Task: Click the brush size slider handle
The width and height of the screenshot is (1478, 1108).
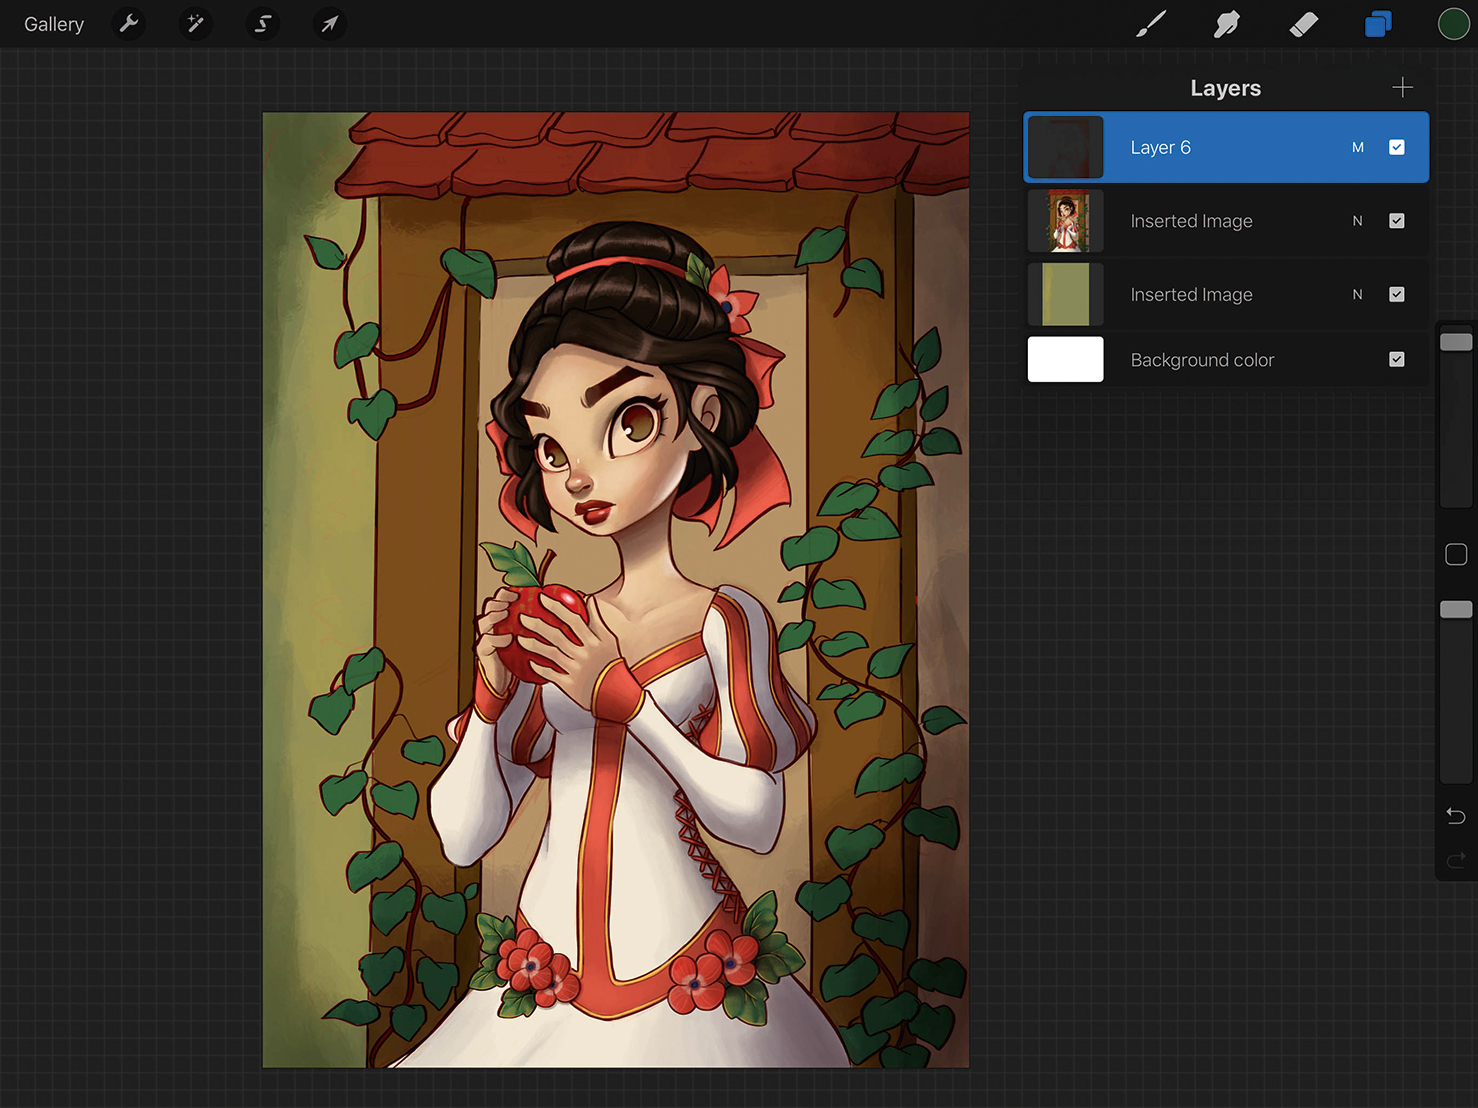Action: (1456, 342)
